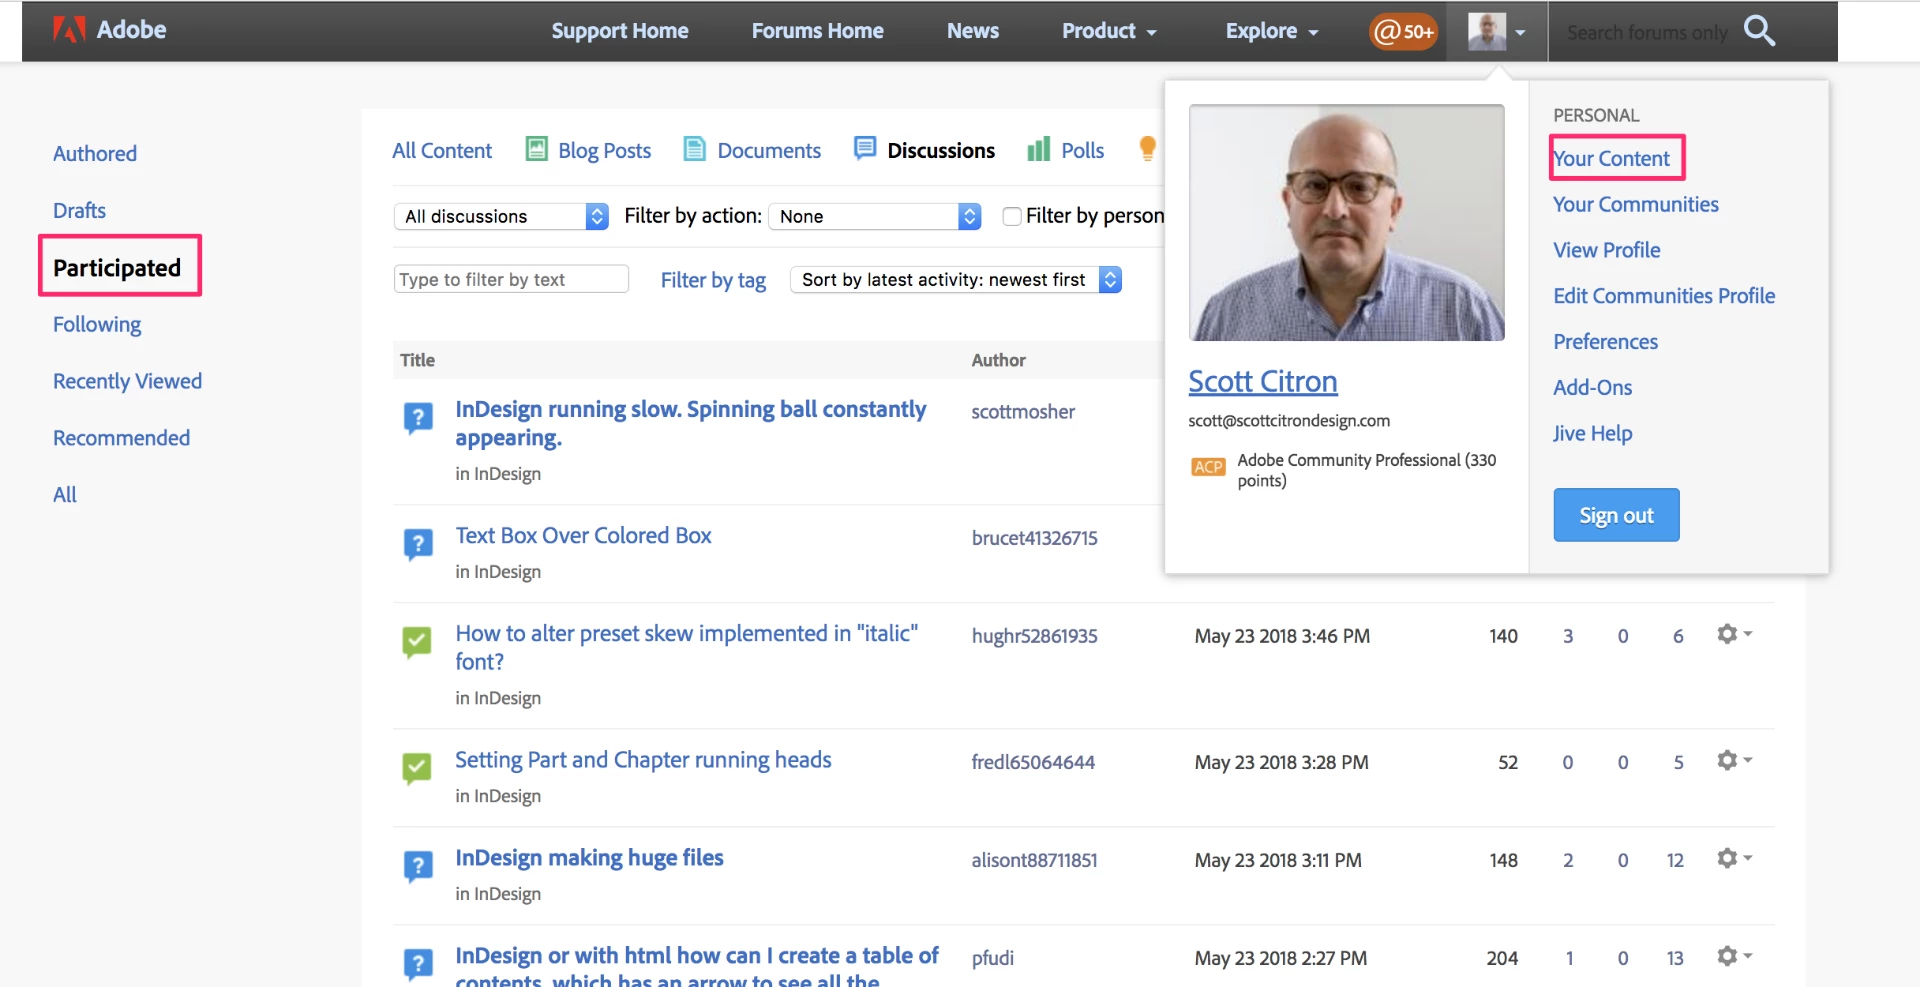Open author profile scottmosher
Image resolution: width=1920 pixels, height=987 pixels.
click(1023, 412)
